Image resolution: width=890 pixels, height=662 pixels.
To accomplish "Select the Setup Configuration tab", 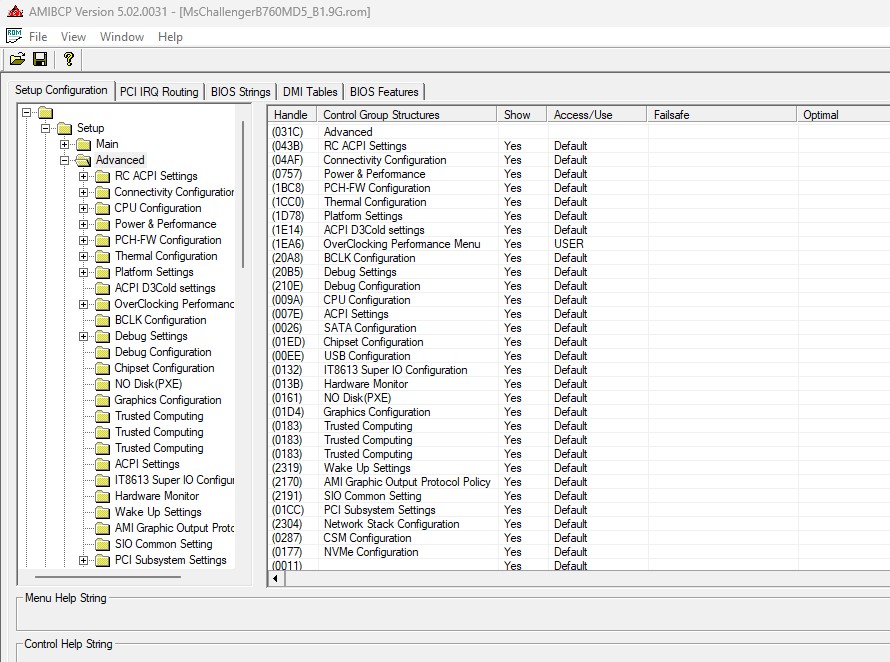I will tap(61, 90).
